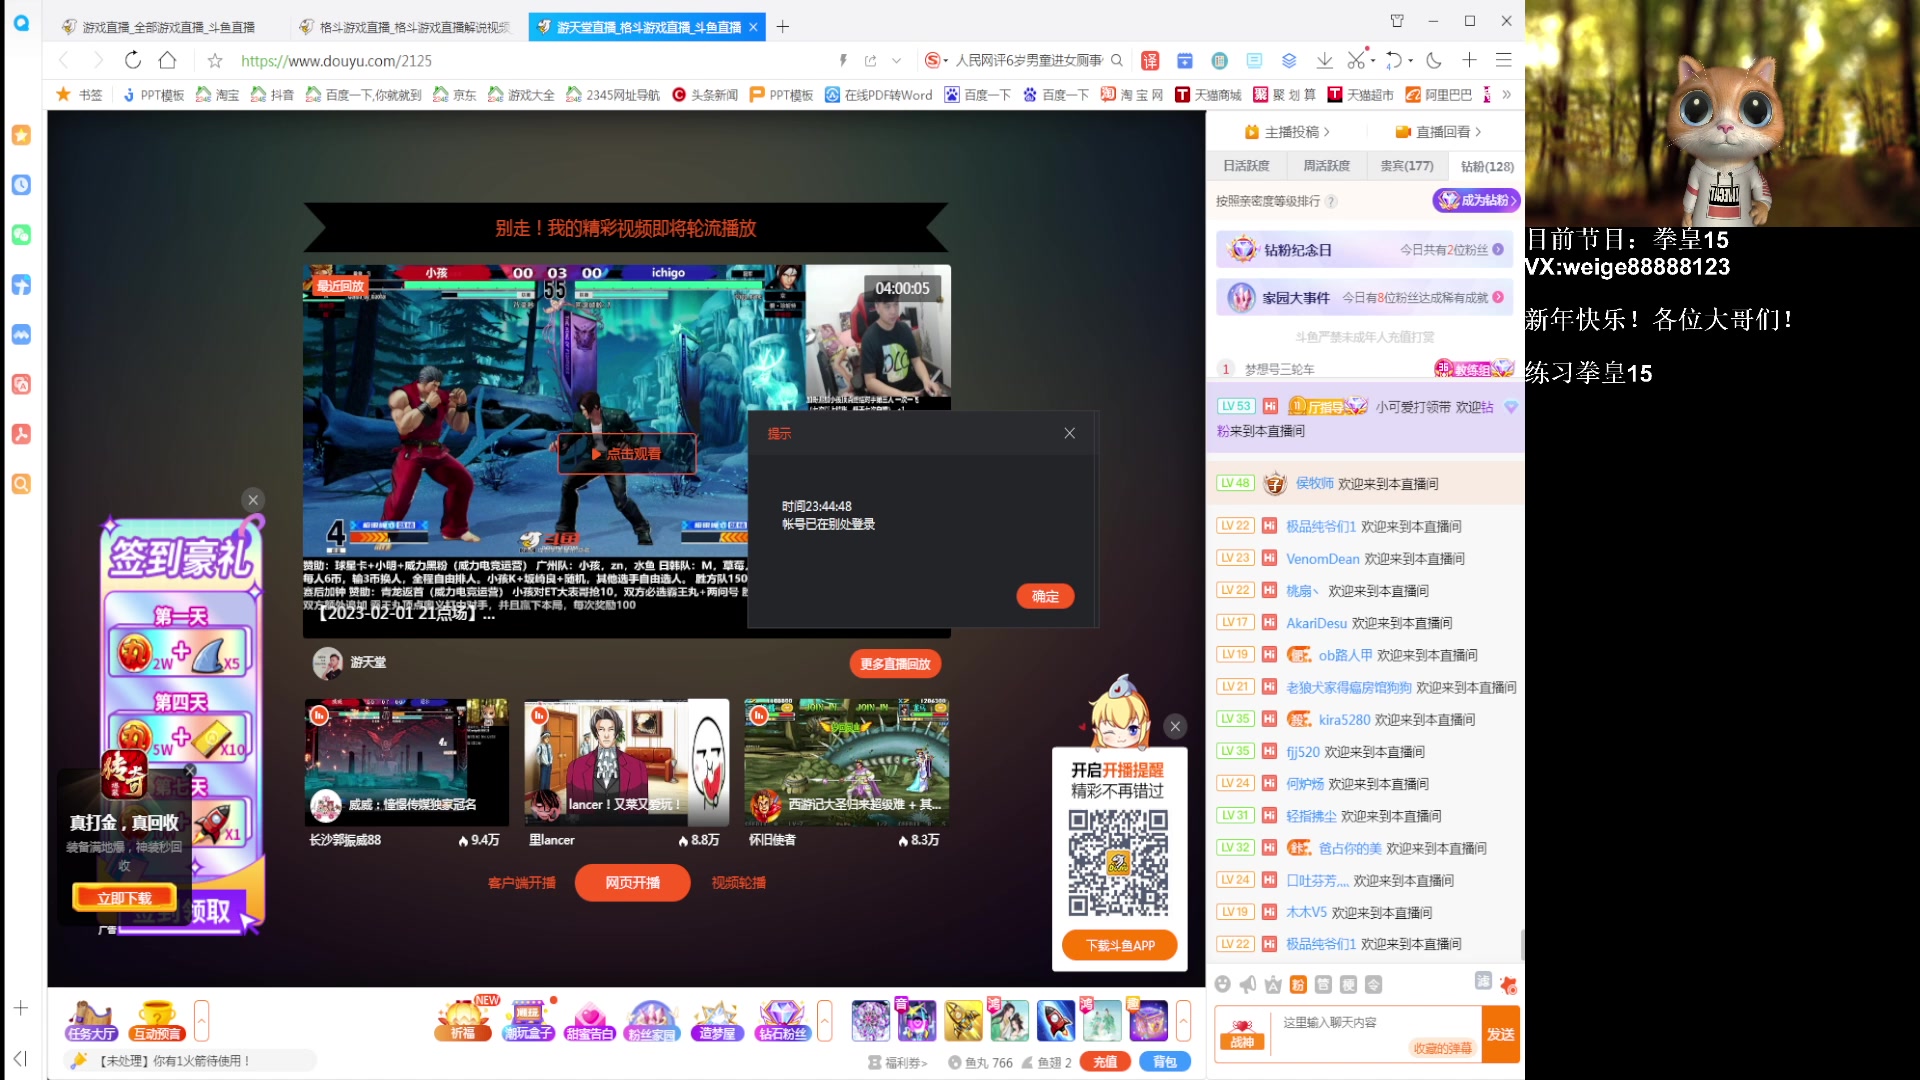This screenshot has width=1920, height=1080.
Task: Open 福利券 welfare coupons link
Action: click(898, 1063)
